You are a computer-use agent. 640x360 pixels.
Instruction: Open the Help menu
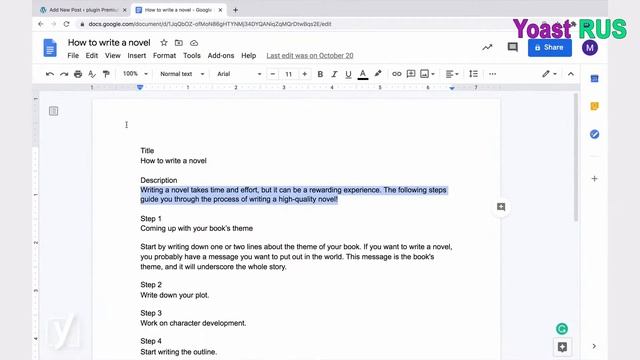pyautogui.click(x=249, y=56)
